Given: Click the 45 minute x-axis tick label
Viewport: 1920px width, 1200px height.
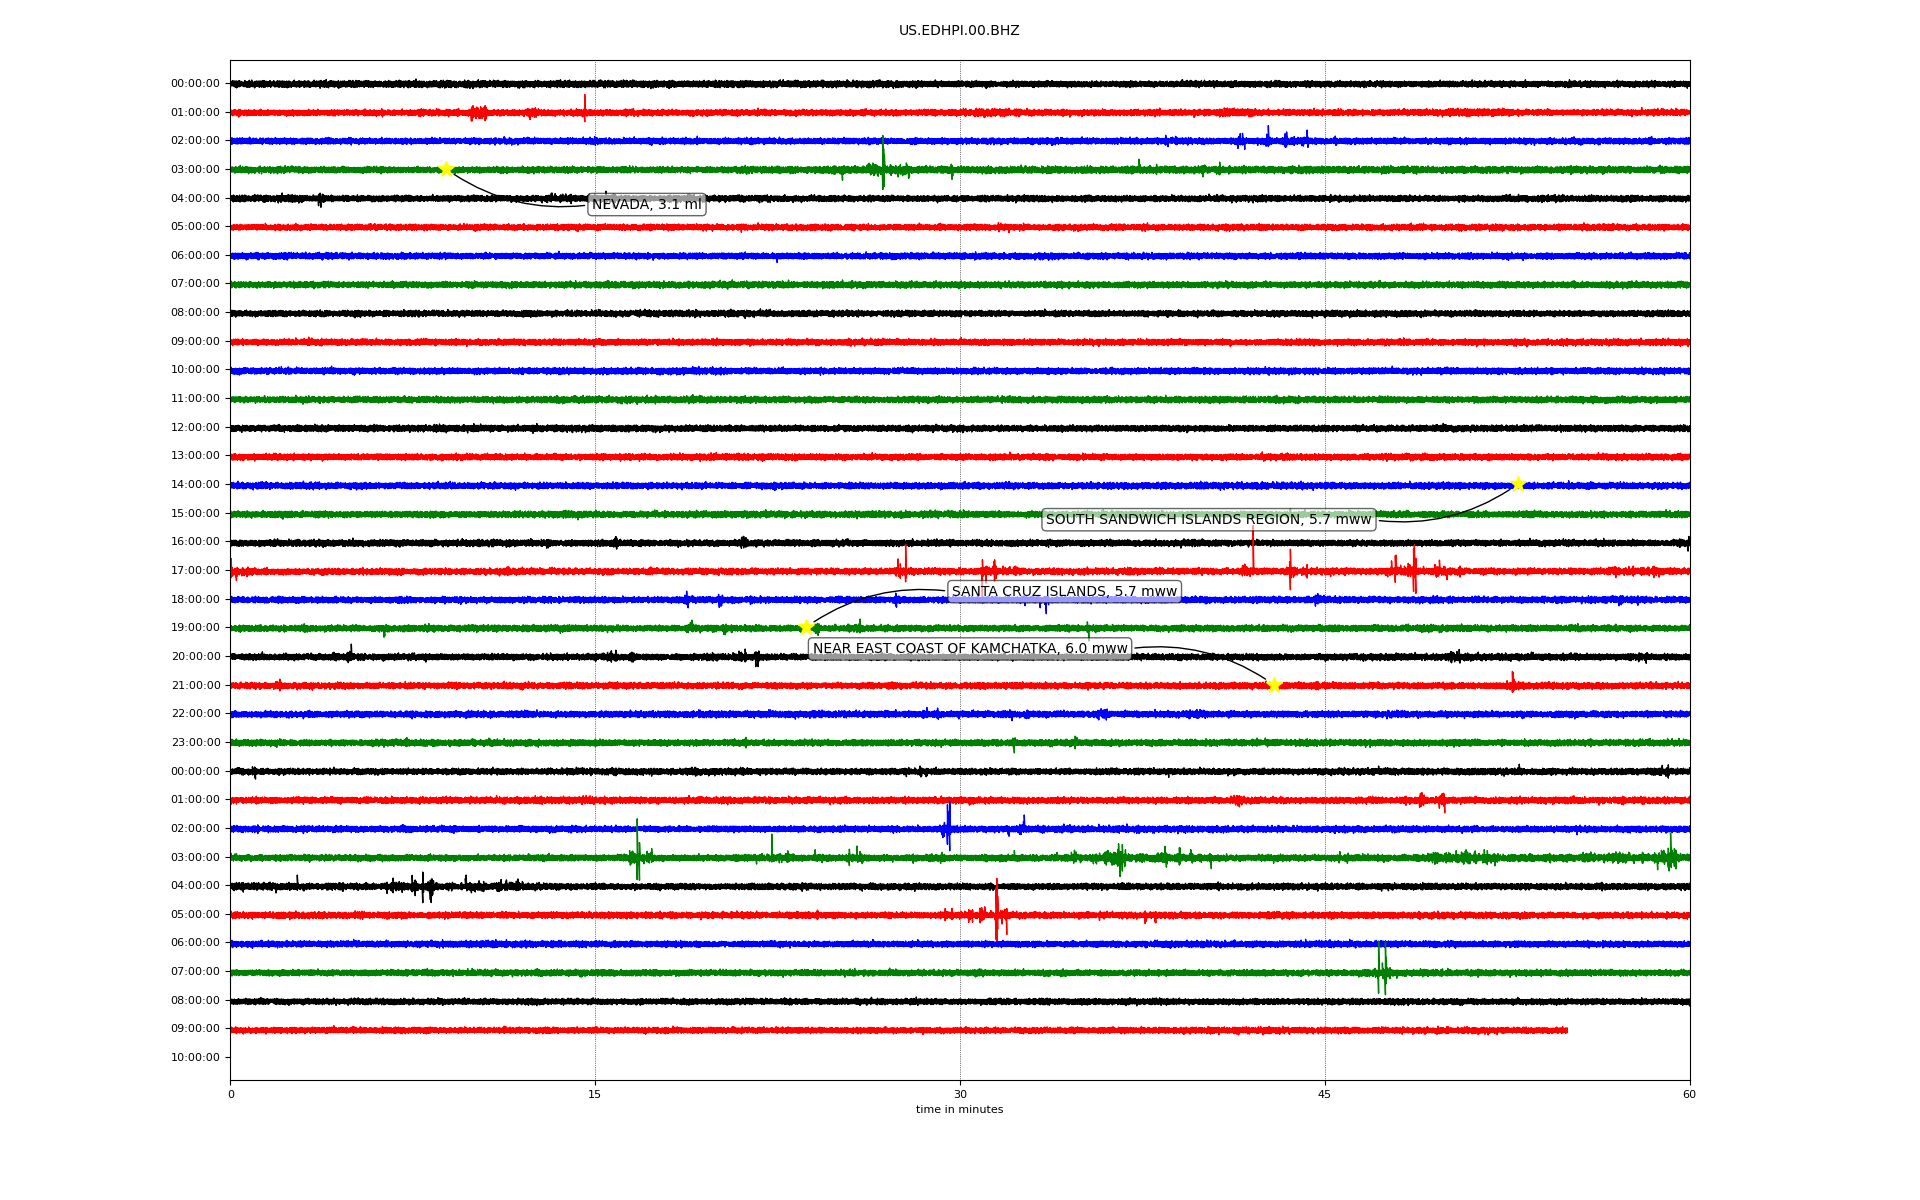Looking at the screenshot, I should click(1325, 1094).
